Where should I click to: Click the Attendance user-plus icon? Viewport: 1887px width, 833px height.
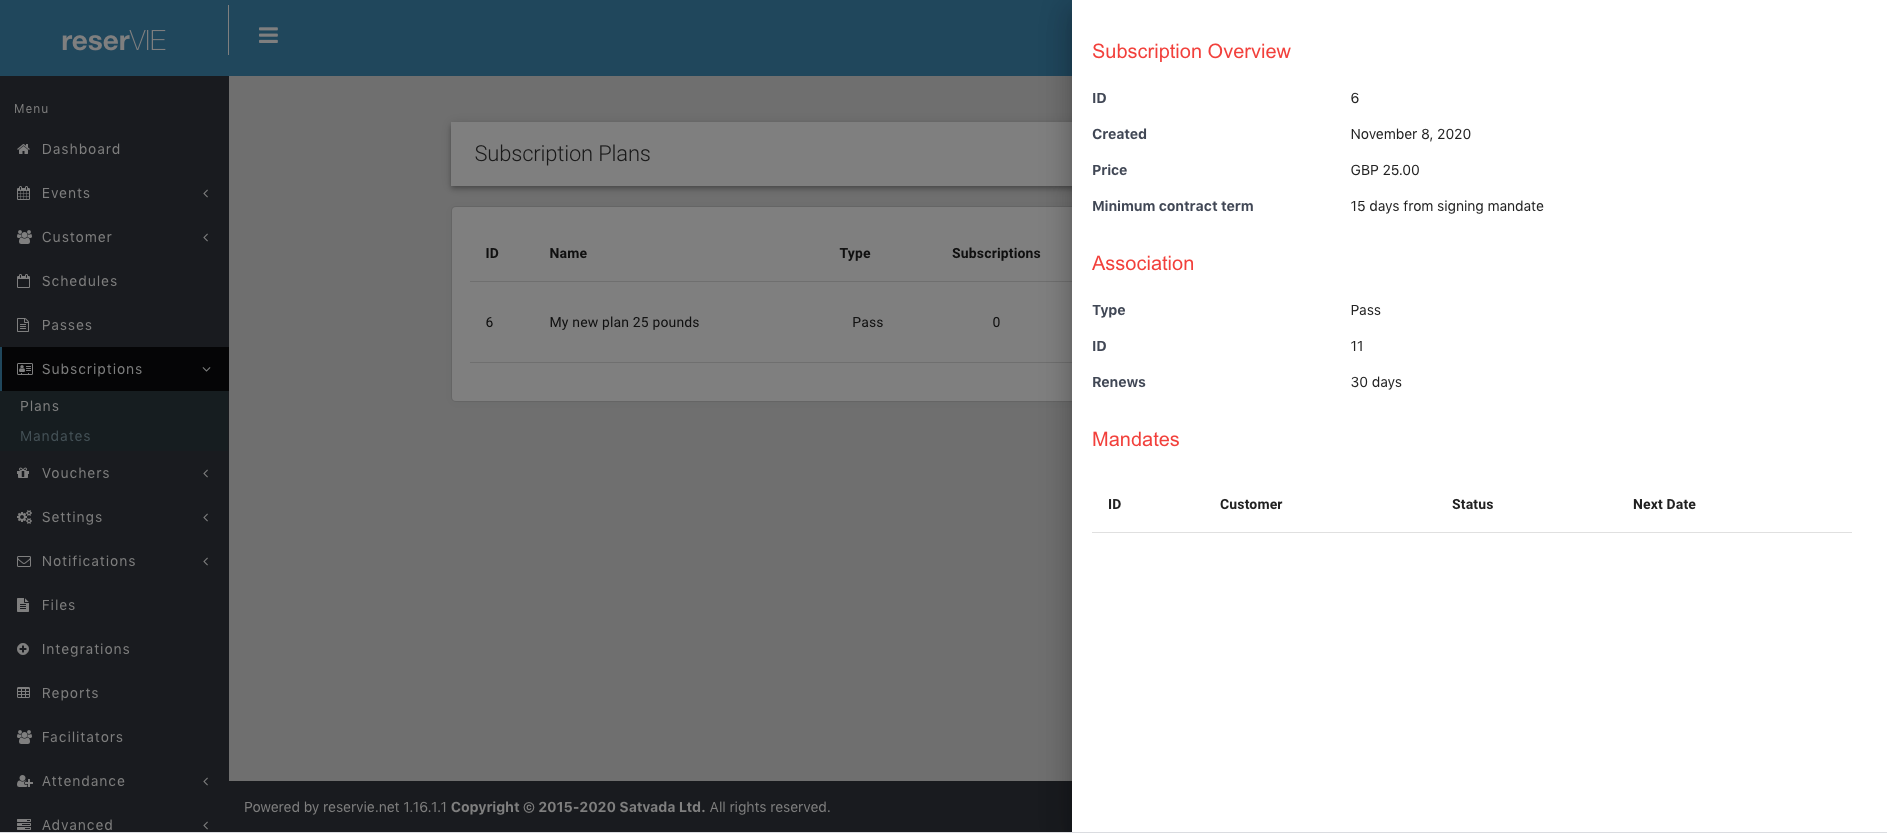[x=25, y=781]
